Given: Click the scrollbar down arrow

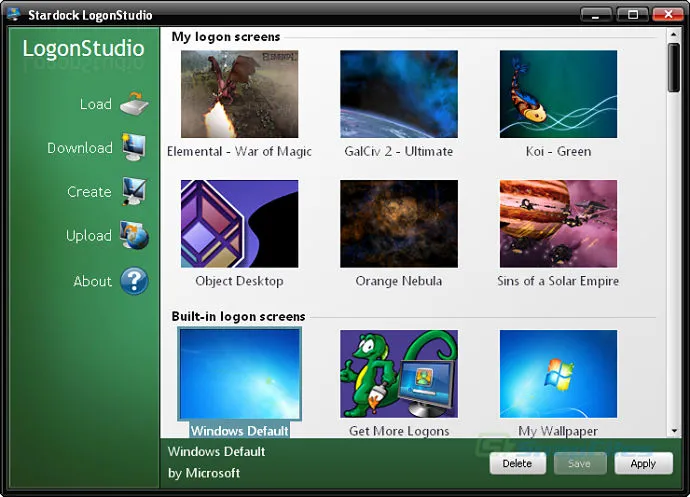Looking at the screenshot, I should point(673,431).
